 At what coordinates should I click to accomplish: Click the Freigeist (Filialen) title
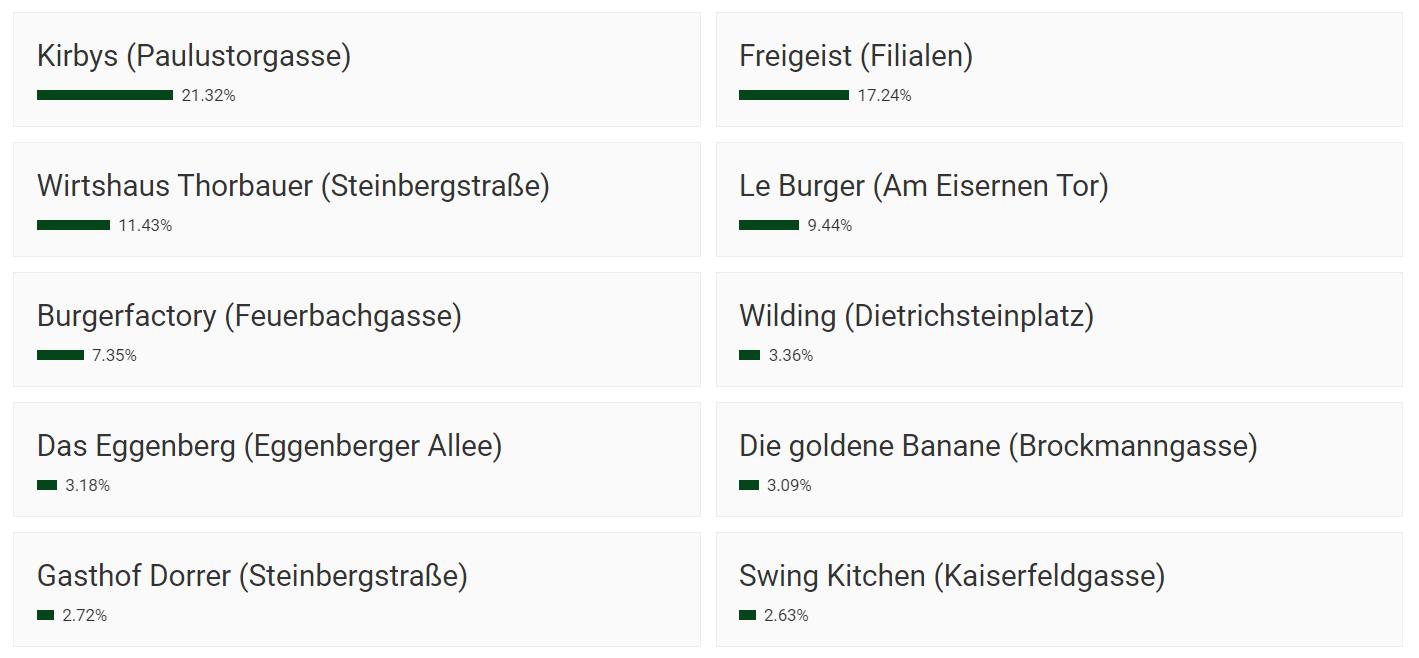(x=856, y=57)
